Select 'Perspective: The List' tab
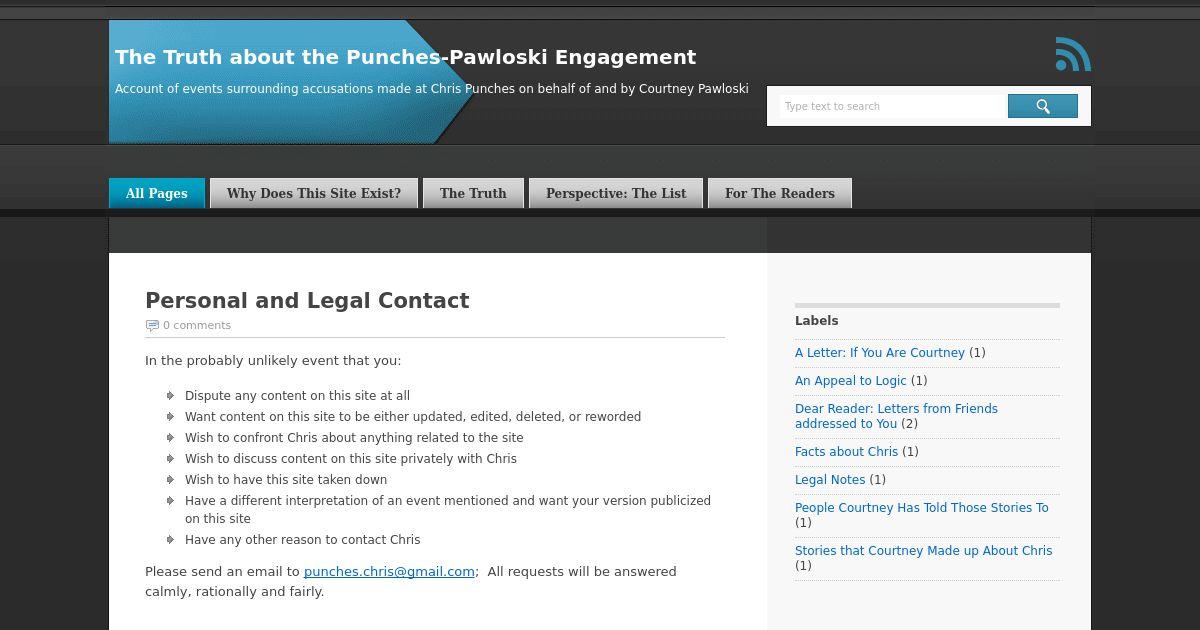Screen dimensions: 1200x630 pyautogui.click(x=616, y=193)
